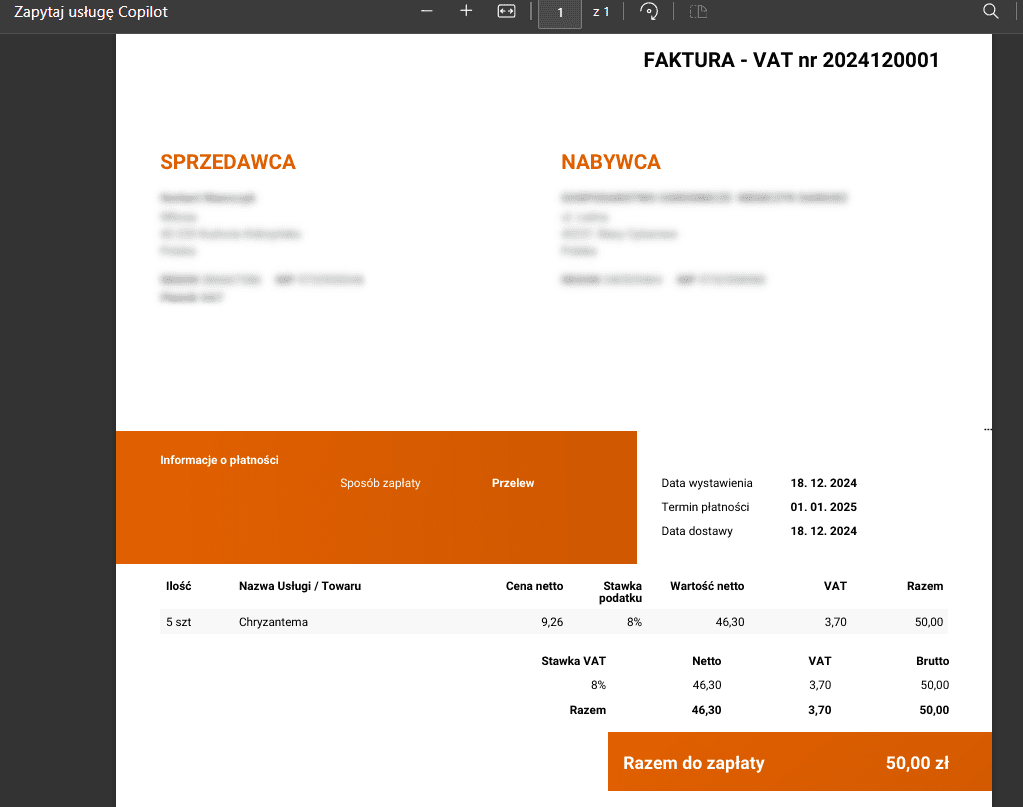
Task: Click the Nazwa Usługi / Towaru column header
Action: coord(299,586)
